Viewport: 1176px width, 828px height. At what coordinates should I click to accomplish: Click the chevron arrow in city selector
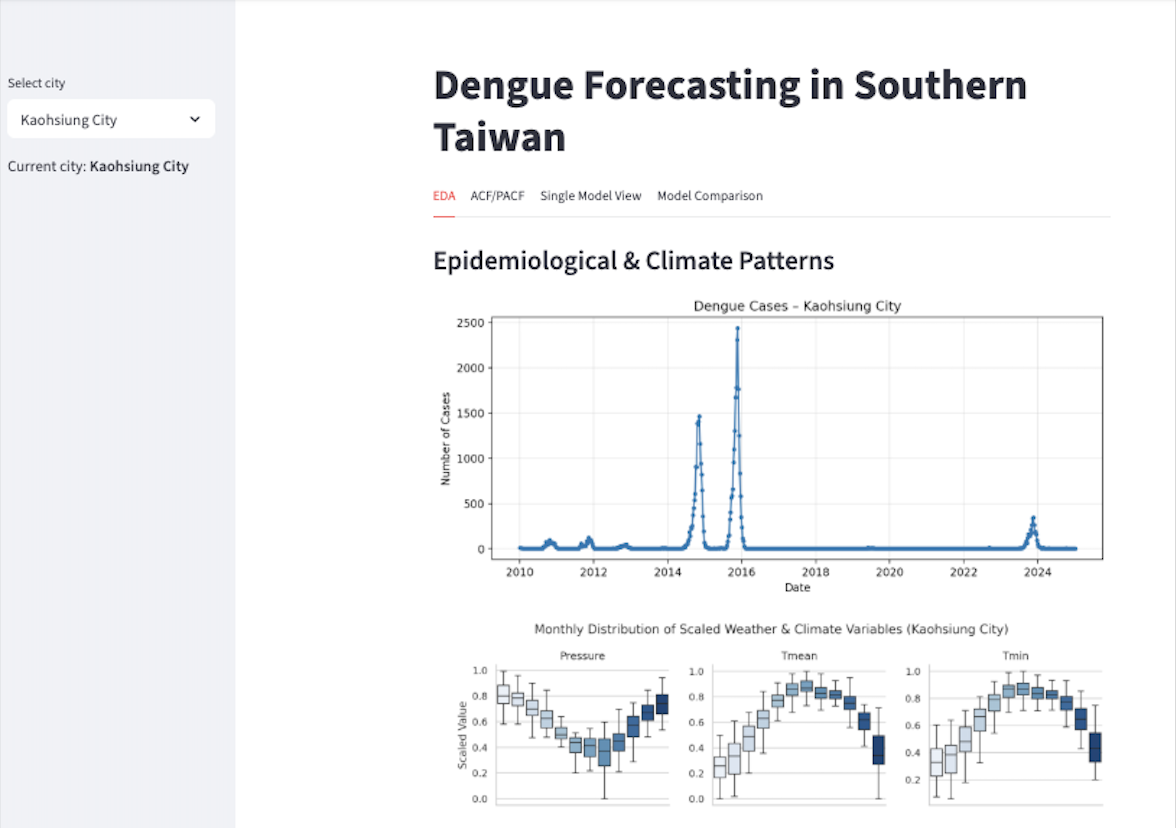tap(195, 119)
